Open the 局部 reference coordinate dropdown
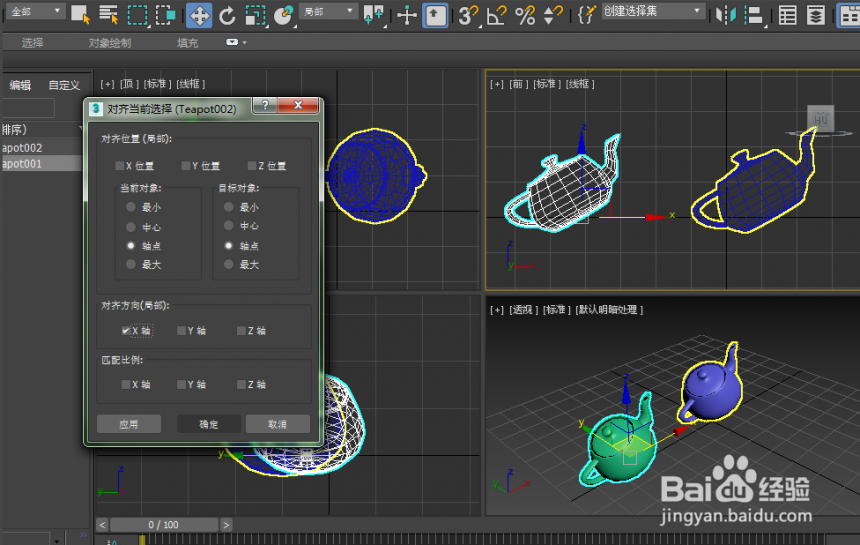This screenshot has height=545, width=860. pyautogui.click(x=329, y=11)
